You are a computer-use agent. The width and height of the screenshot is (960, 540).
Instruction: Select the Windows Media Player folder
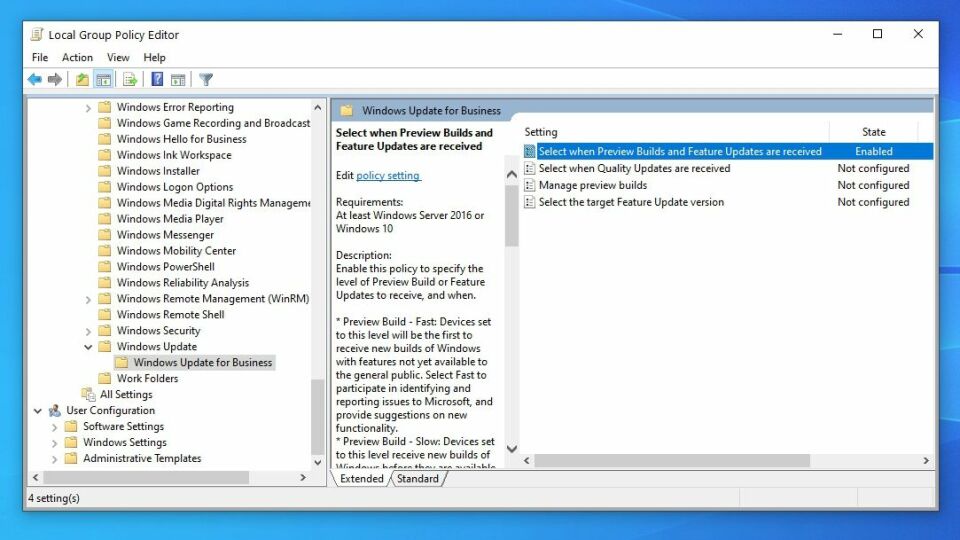pos(170,219)
